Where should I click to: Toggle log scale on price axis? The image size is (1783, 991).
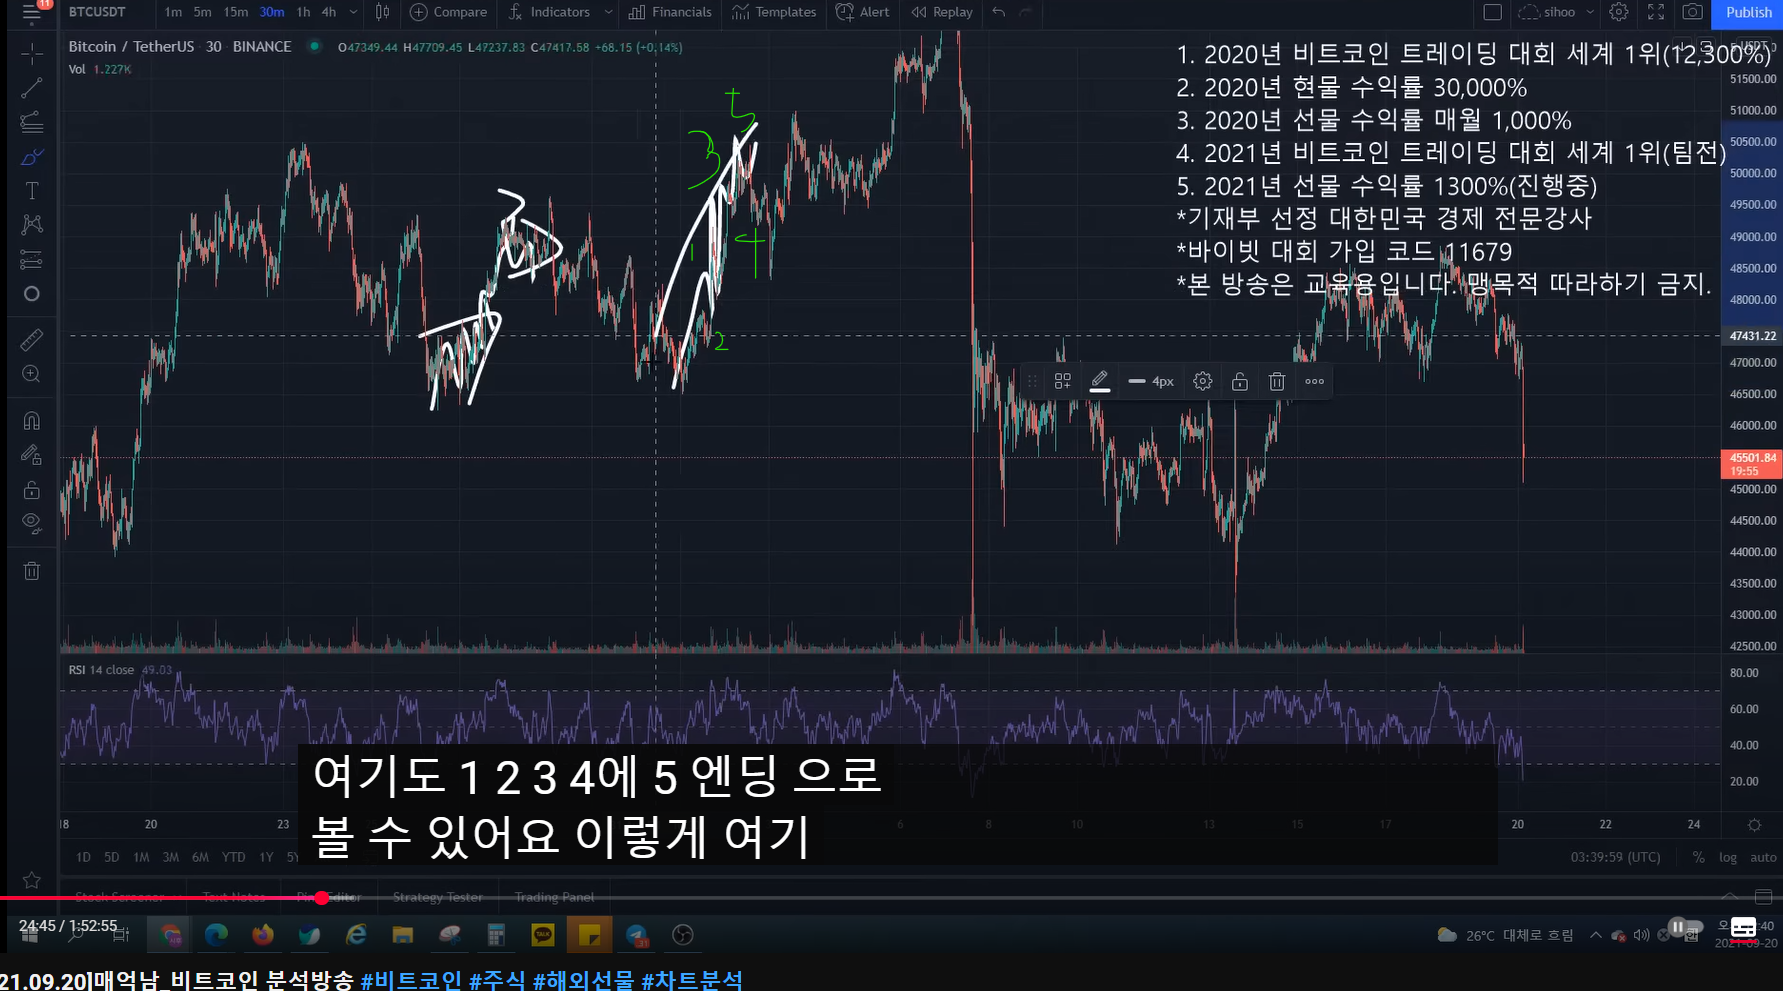tap(1728, 857)
